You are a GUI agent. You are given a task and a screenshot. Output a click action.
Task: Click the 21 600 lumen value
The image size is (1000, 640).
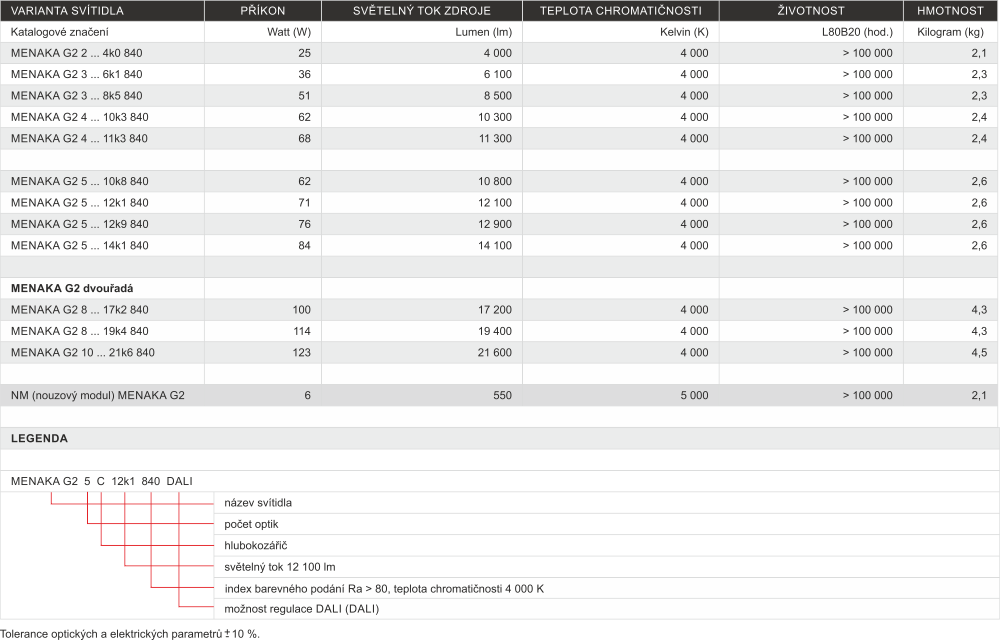tap(495, 353)
